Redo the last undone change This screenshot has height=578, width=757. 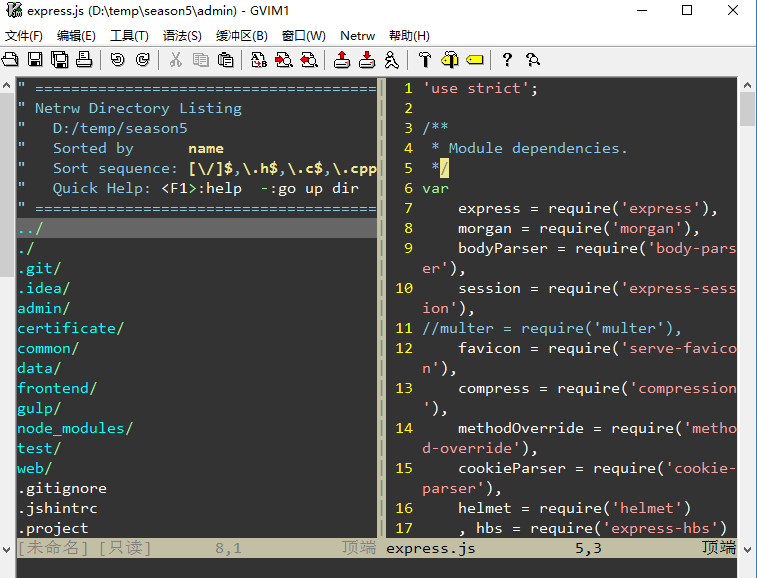142,59
